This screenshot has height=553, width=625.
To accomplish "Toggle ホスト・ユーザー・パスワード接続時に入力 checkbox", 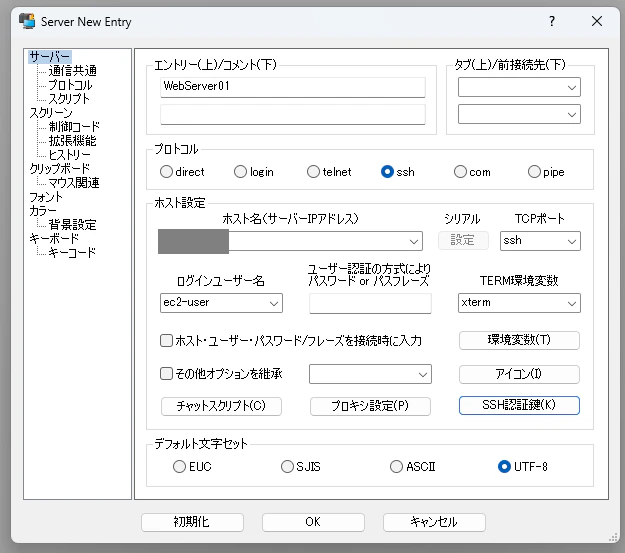I will [166, 340].
